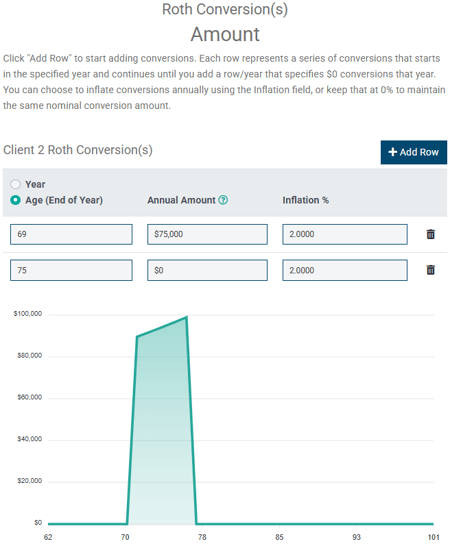Click the Inflation % column header

point(305,200)
